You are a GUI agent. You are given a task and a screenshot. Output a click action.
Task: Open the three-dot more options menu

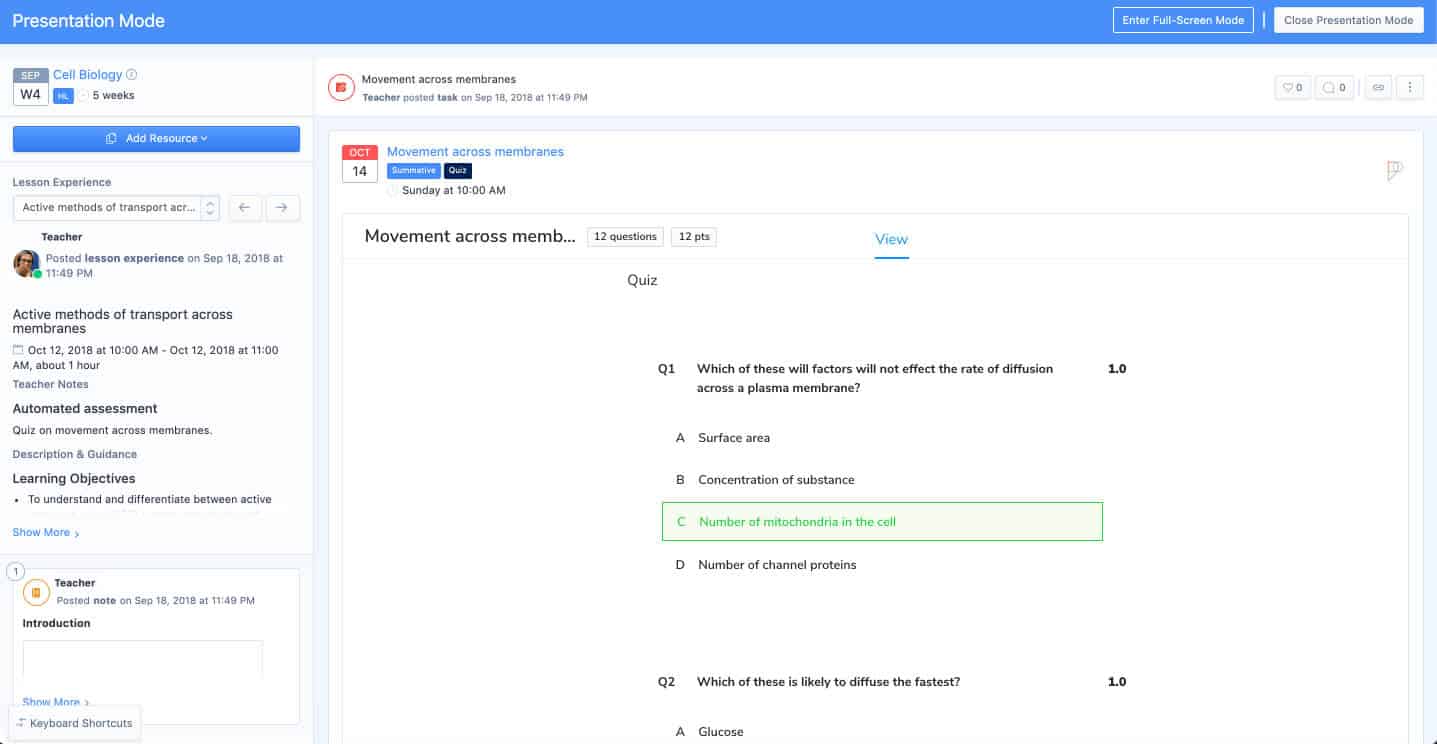(1409, 88)
